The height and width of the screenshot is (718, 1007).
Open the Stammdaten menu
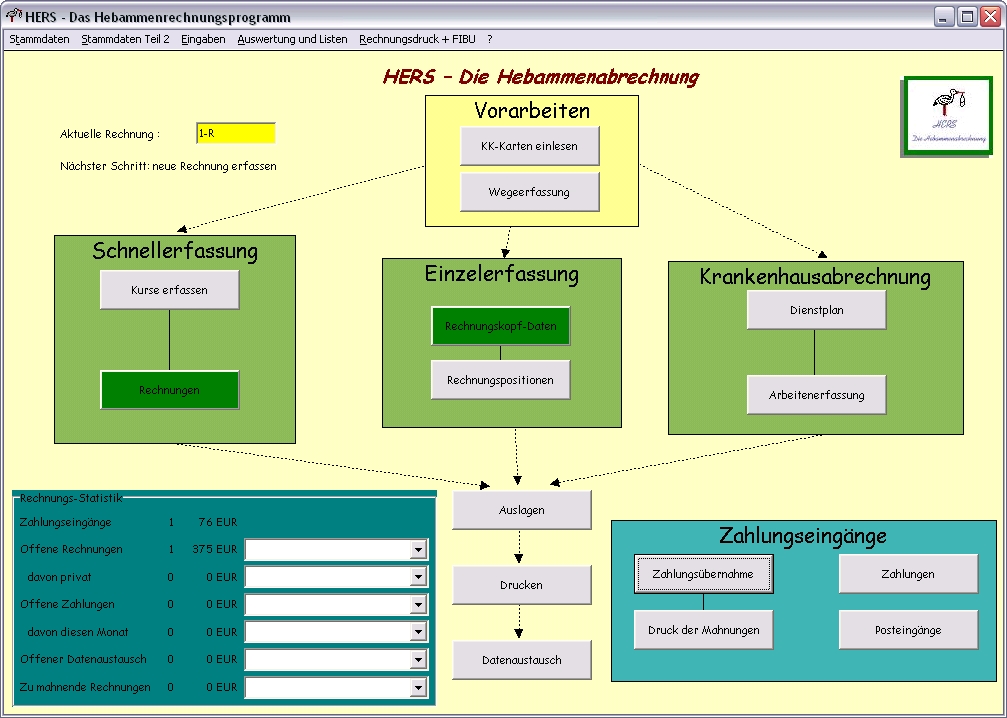click(x=40, y=39)
